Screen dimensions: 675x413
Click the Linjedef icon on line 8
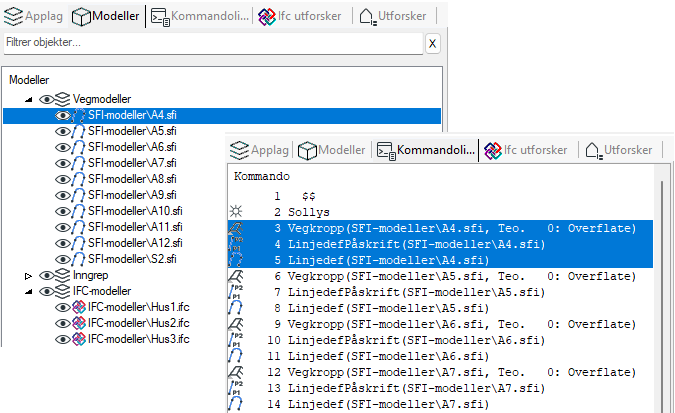point(236,308)
